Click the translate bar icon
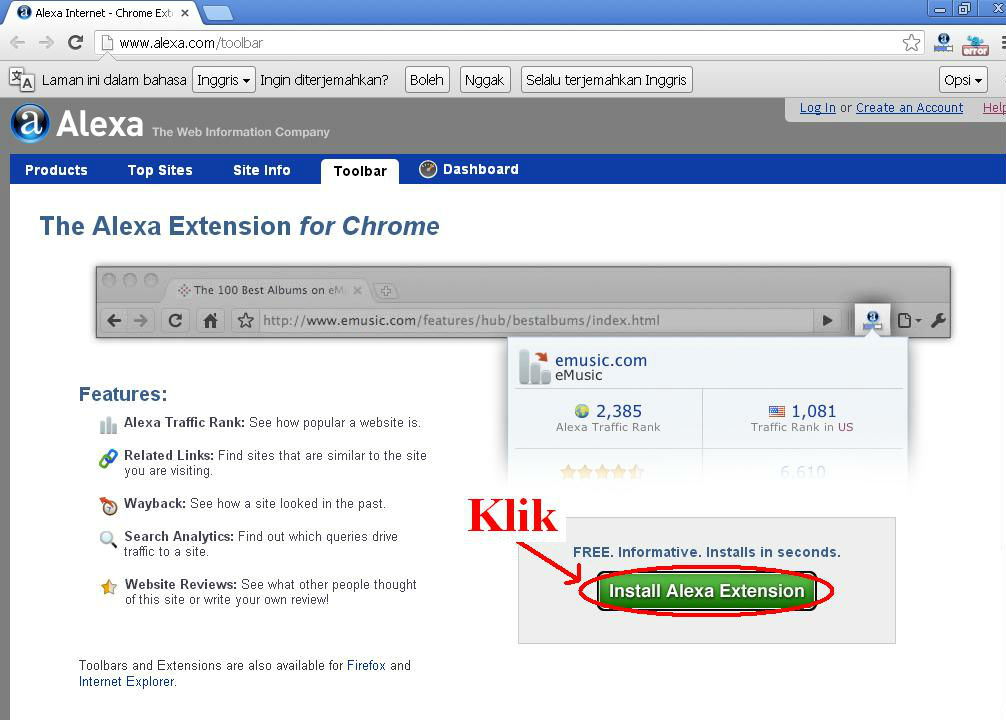The image size is (1006, 720). pos(22,80)
